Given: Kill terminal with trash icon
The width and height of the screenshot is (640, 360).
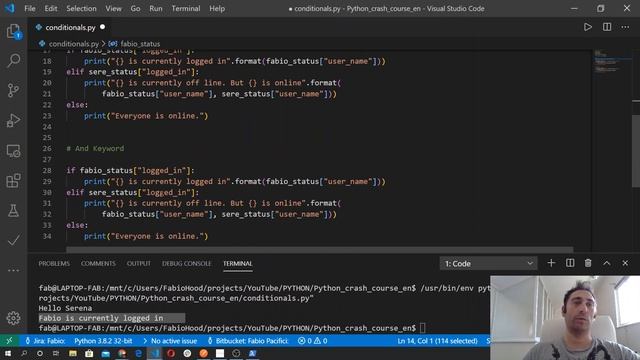Looking at the screenshot, I should pyautogui.click(x=588, y=263).
